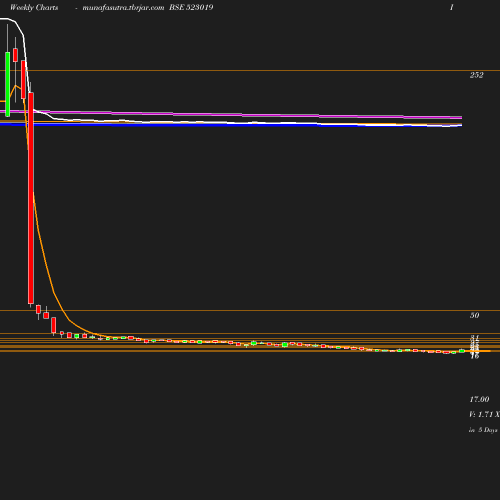Click the 17.00 last price value
This screenshot has height=500, width=500.
coord(479,399)
